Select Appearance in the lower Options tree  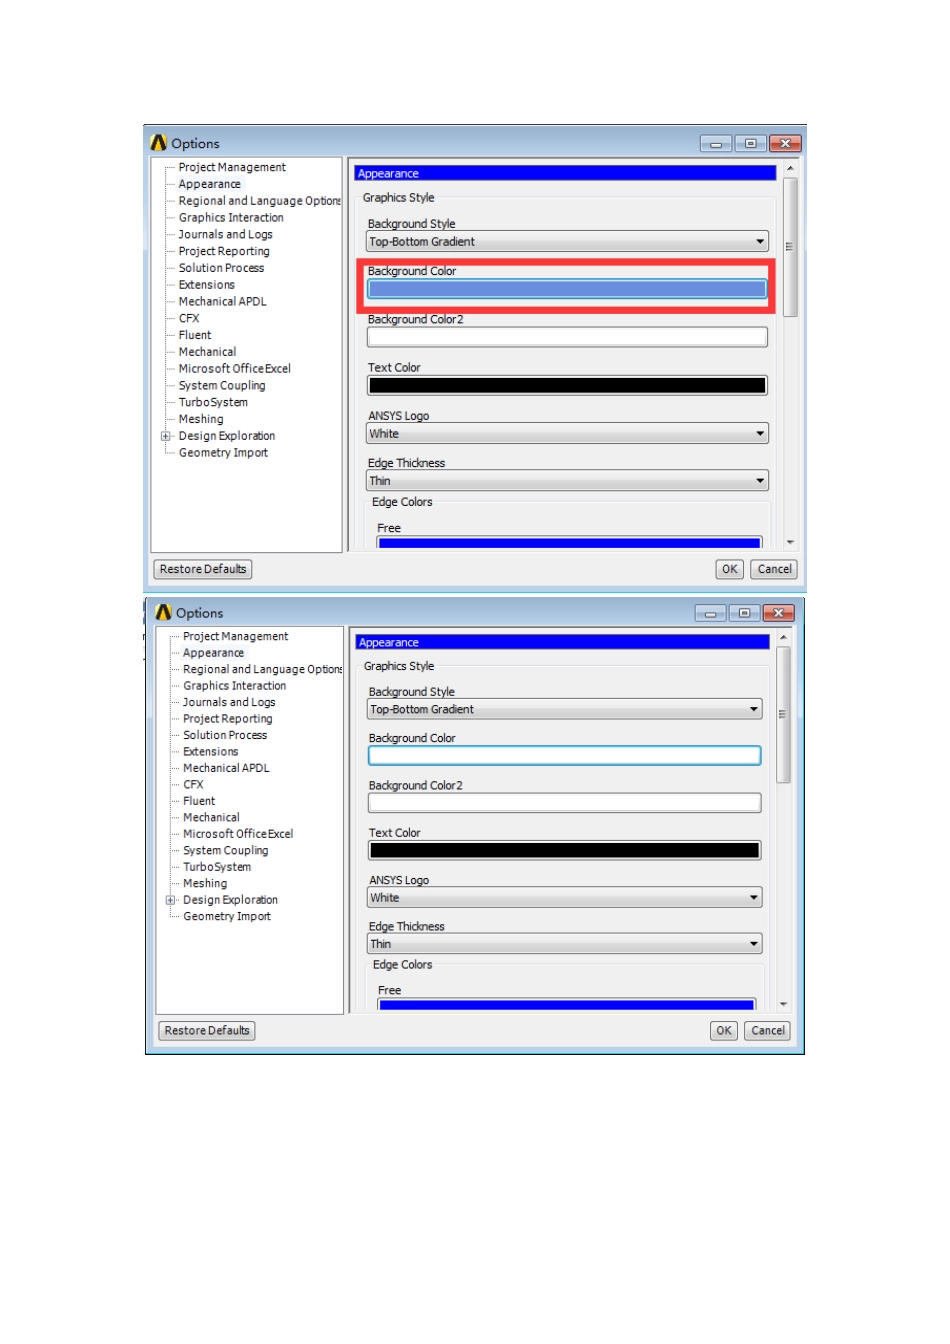point(214,653)
